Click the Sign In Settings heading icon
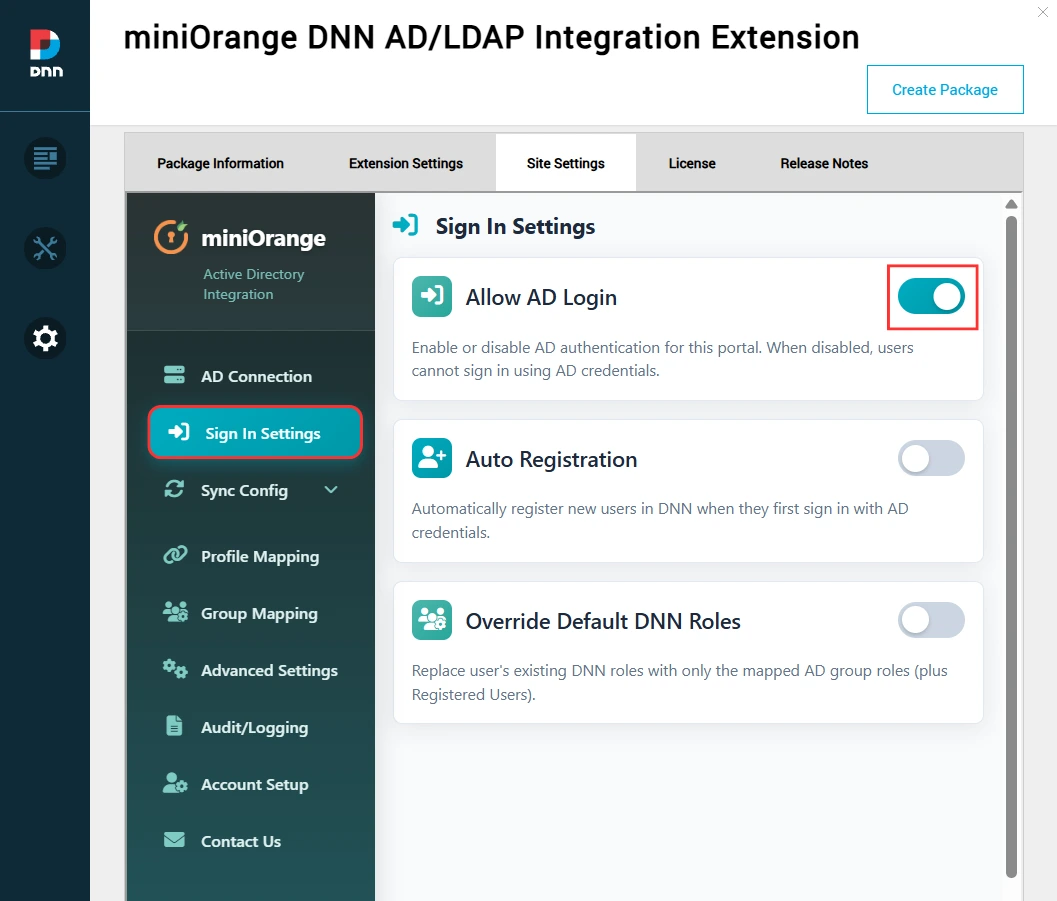 click(406, 225)
